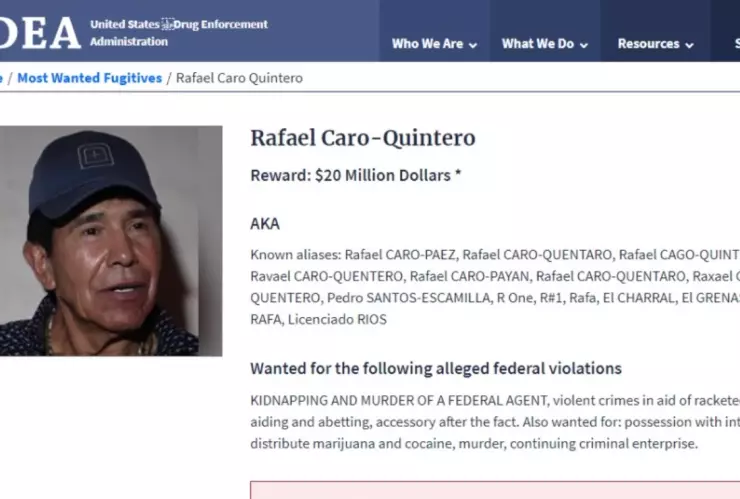Click the alleged federal violations heading
This screenshot has height=499, width=740.
[436, 368]
